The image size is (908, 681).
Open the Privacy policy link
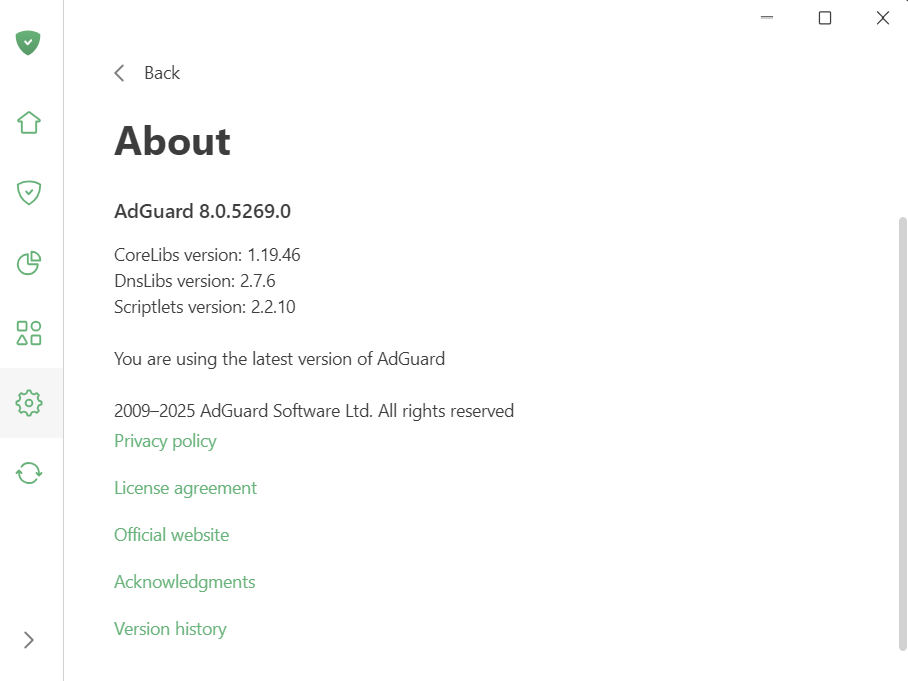click(x=165, y=441)
